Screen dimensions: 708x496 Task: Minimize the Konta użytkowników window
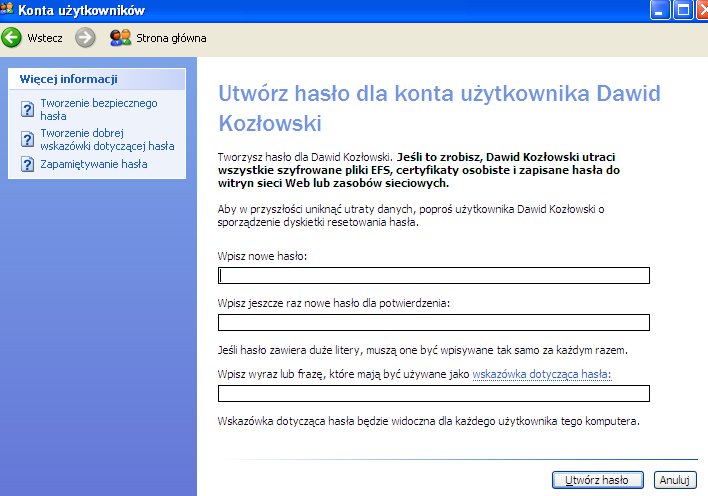pyautogui.click(x=660, y=10)
